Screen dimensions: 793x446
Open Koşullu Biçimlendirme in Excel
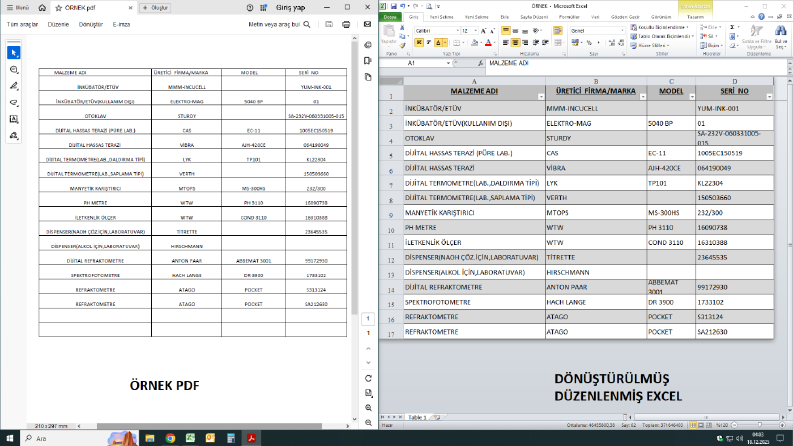660,27
